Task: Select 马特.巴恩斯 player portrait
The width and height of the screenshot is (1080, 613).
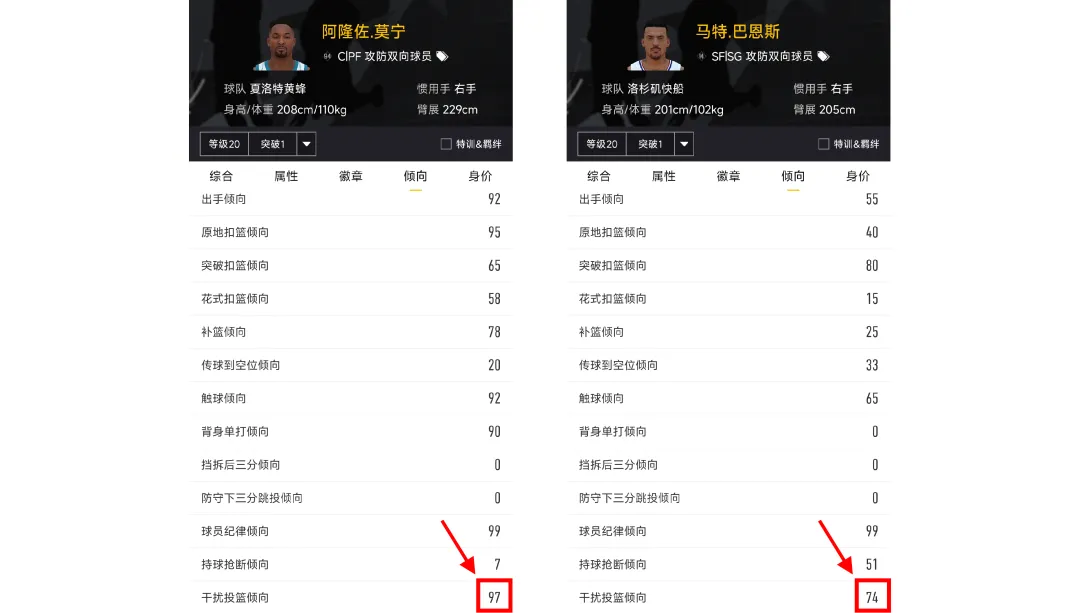Action: [655, 46]
